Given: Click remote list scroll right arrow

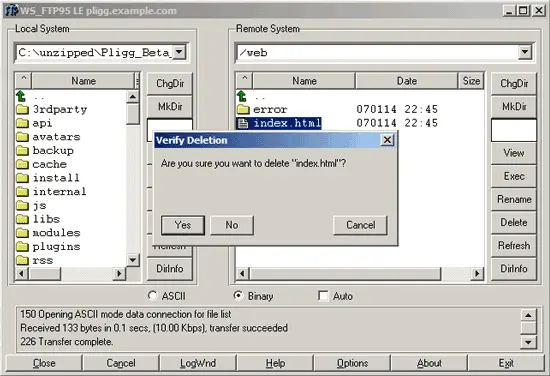Looking at the screenshot, I should (477, 273).
